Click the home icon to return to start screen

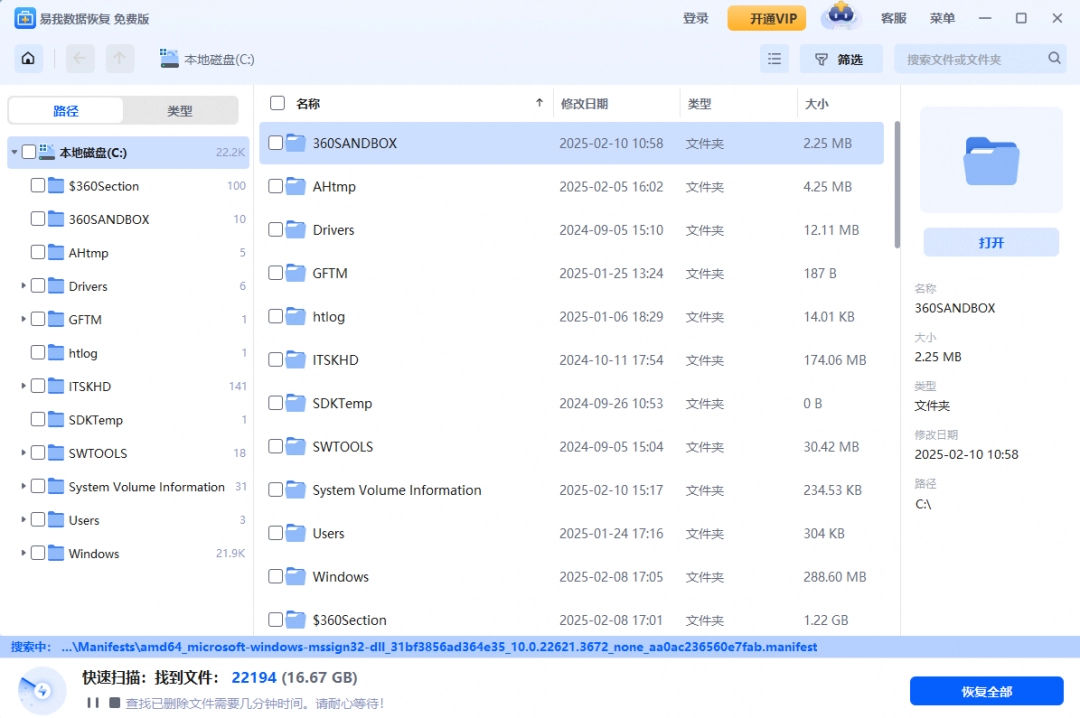pos(27,58)
